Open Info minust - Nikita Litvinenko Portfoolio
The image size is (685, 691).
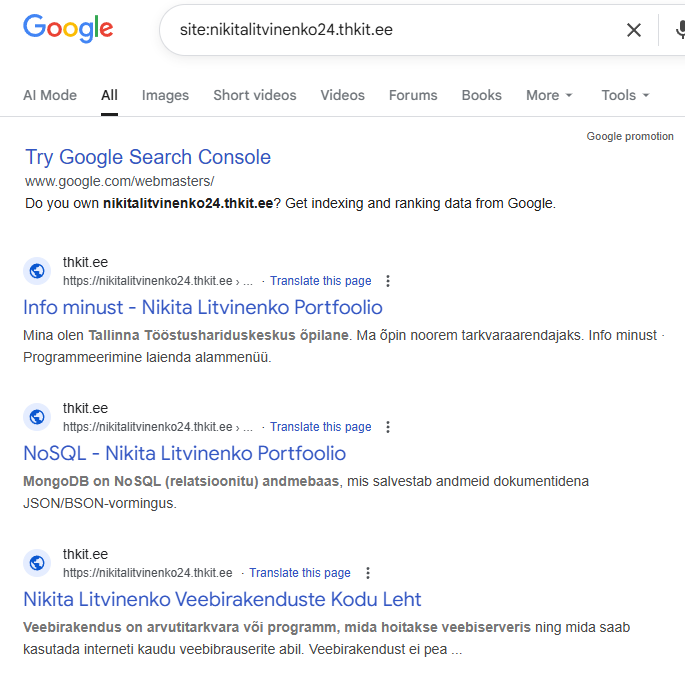[203, 307]
